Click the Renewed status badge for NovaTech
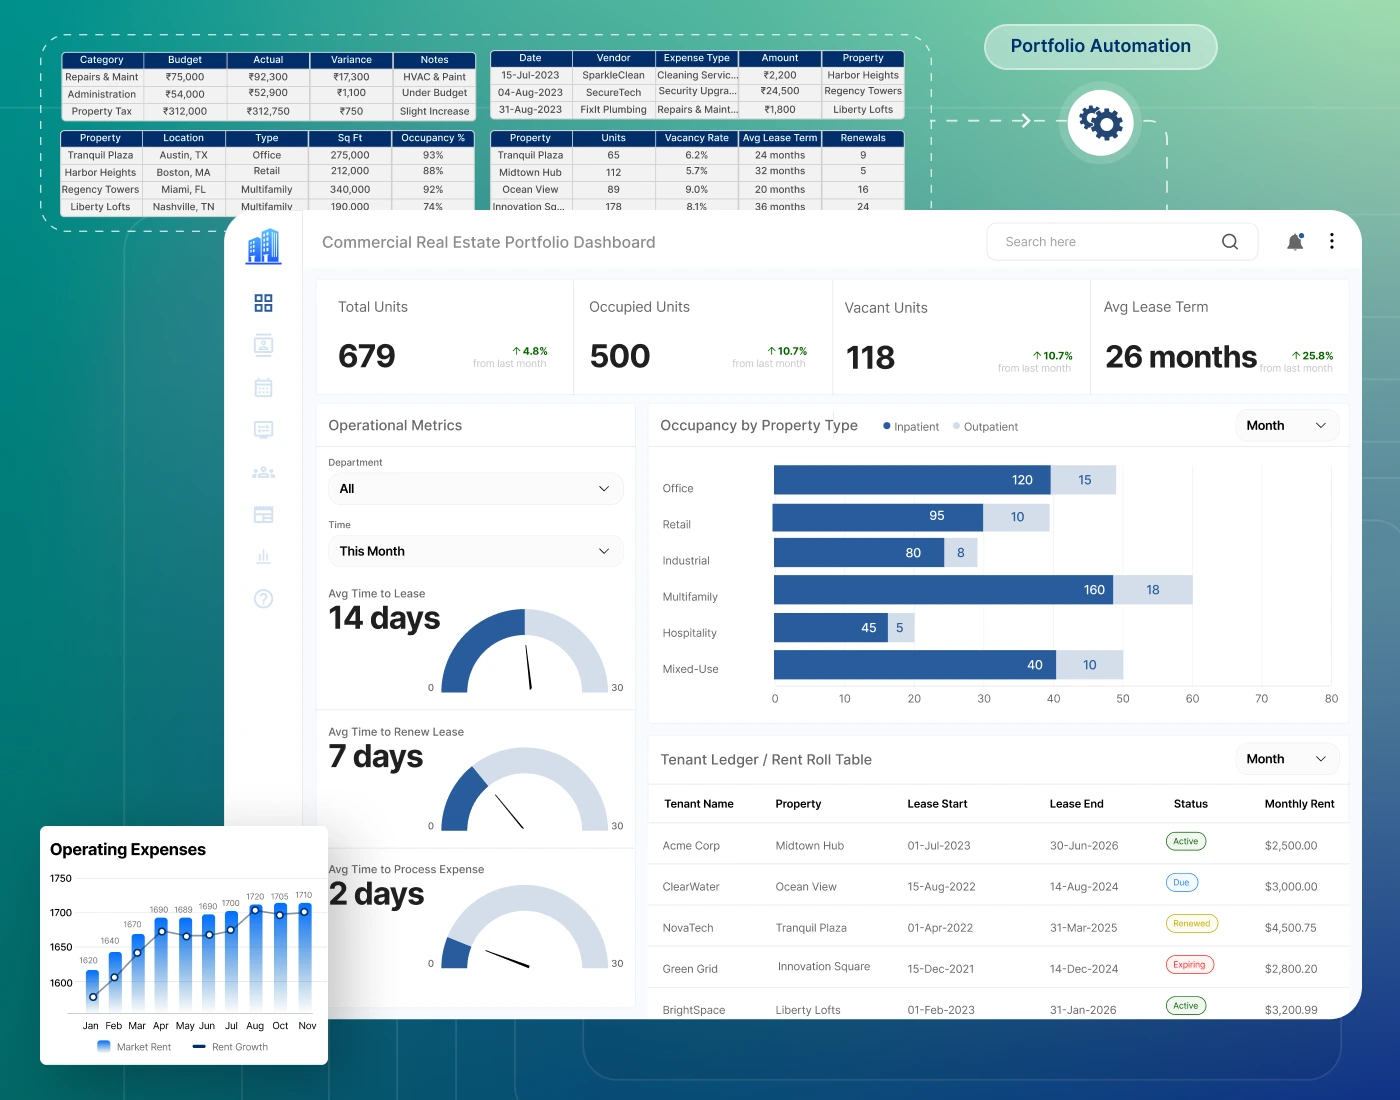1400x1100 pixels. 1192,924
